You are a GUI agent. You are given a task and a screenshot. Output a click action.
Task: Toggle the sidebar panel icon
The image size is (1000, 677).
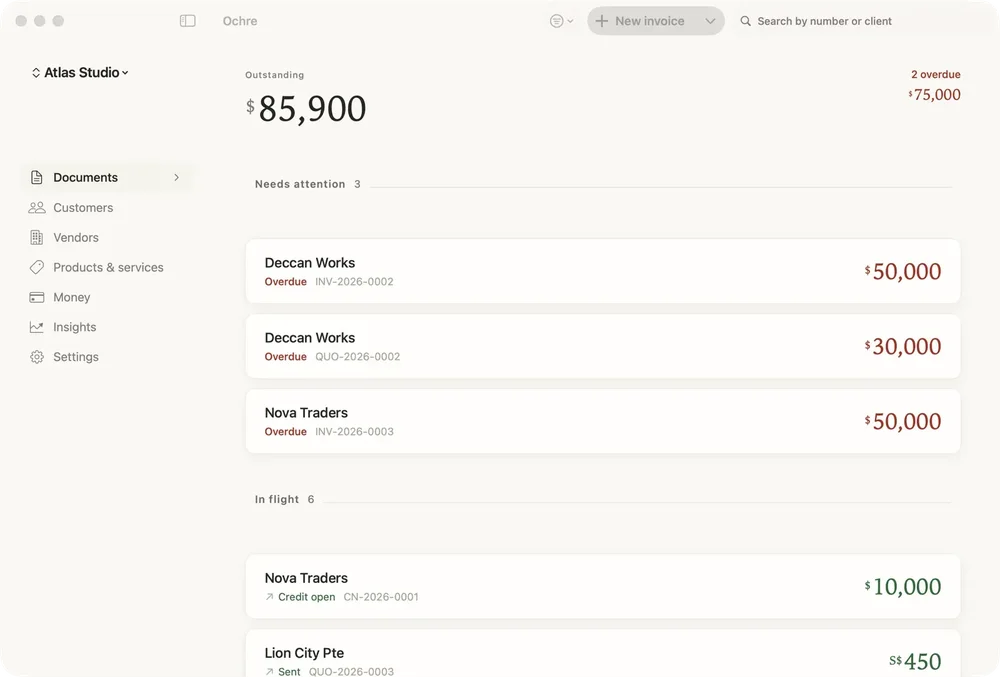[188, 21]
